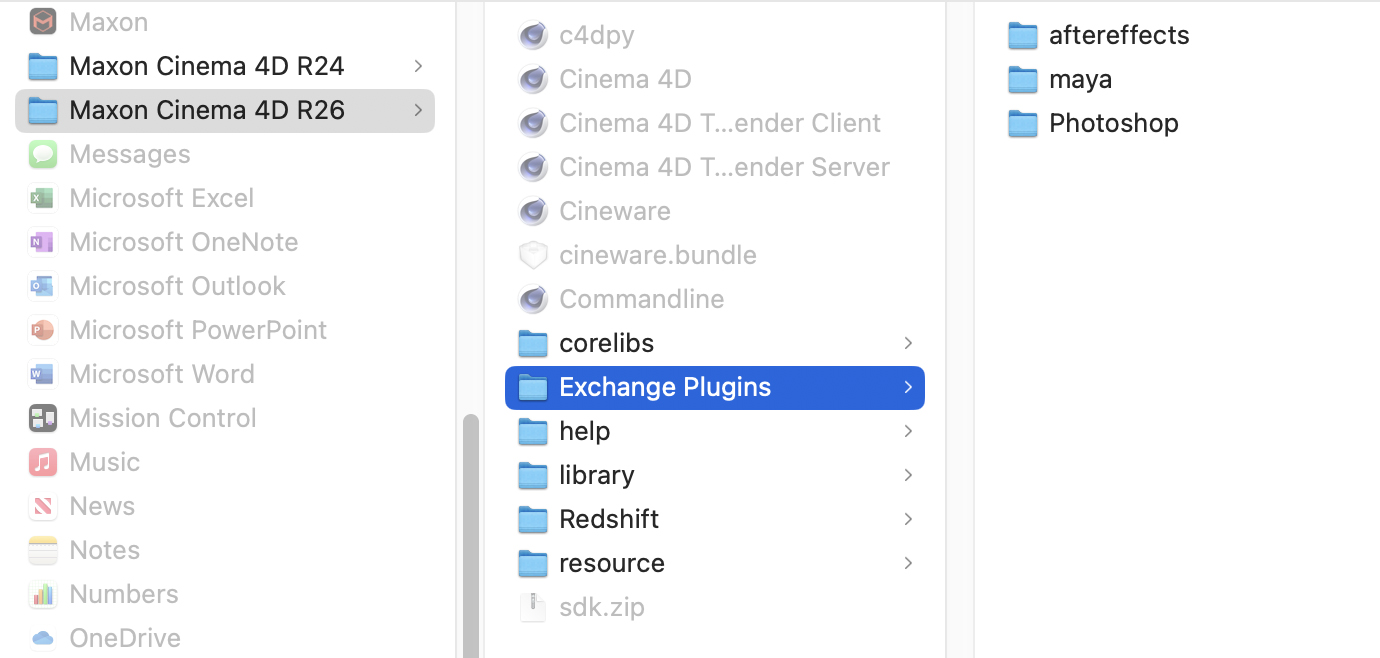Image resolution: width=1380 pixels, height=658 pixels.
Task: Click the aftereffects folder icon
Action: point(1023,35)
